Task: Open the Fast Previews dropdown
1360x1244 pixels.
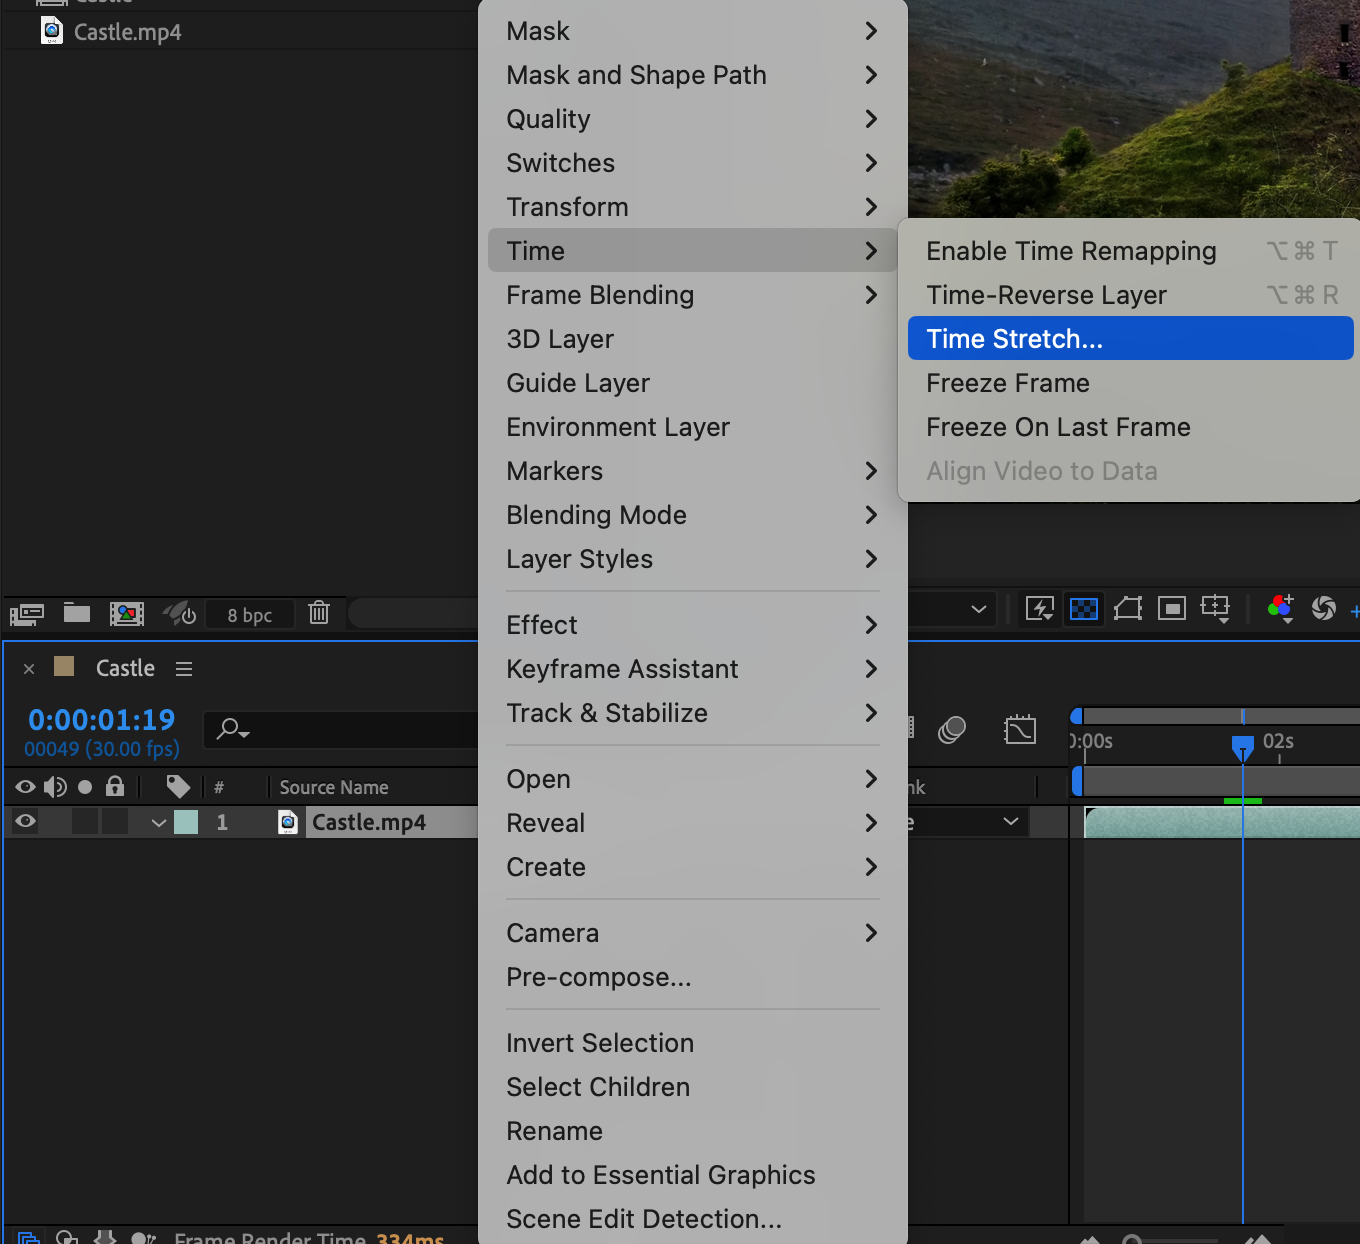Action: [x=1040, y=608]
